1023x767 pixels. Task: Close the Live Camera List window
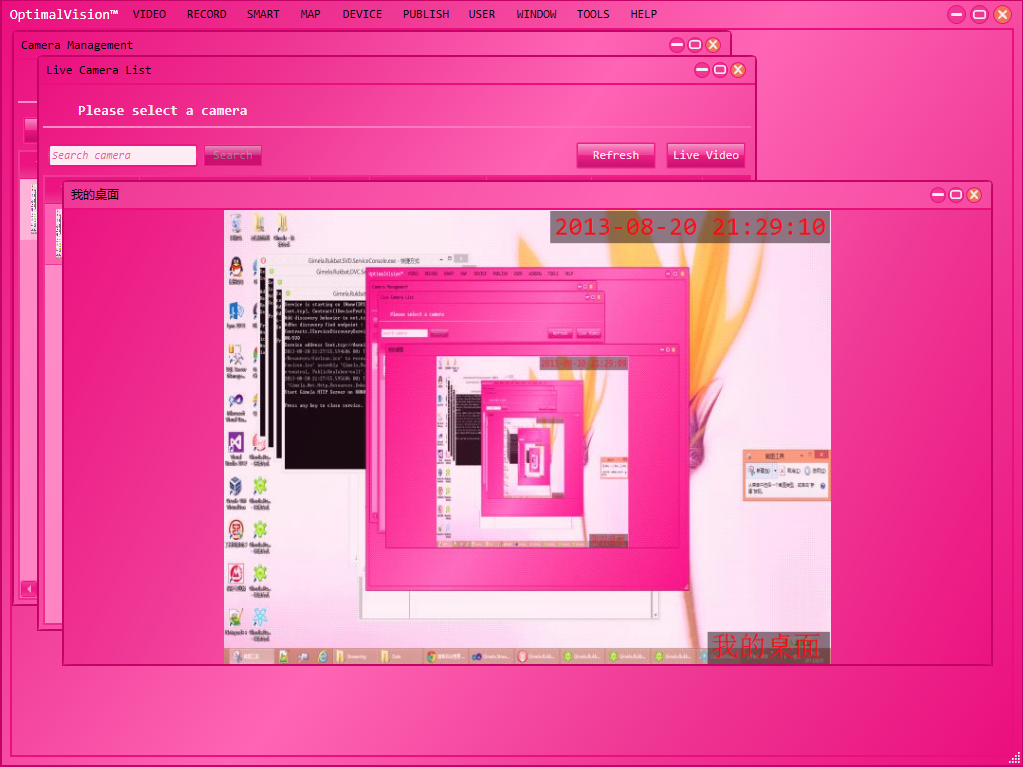pos(738,70)
